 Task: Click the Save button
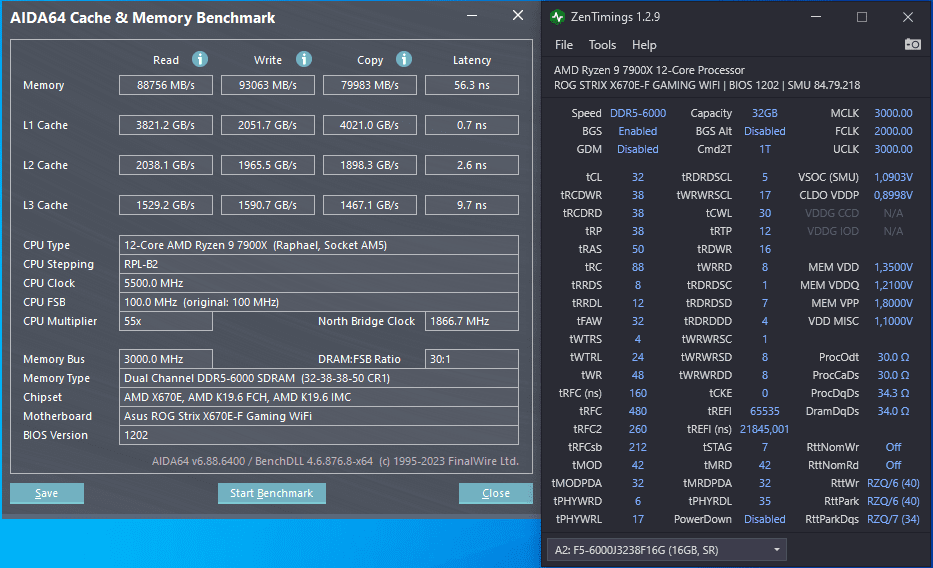[46, 493]
